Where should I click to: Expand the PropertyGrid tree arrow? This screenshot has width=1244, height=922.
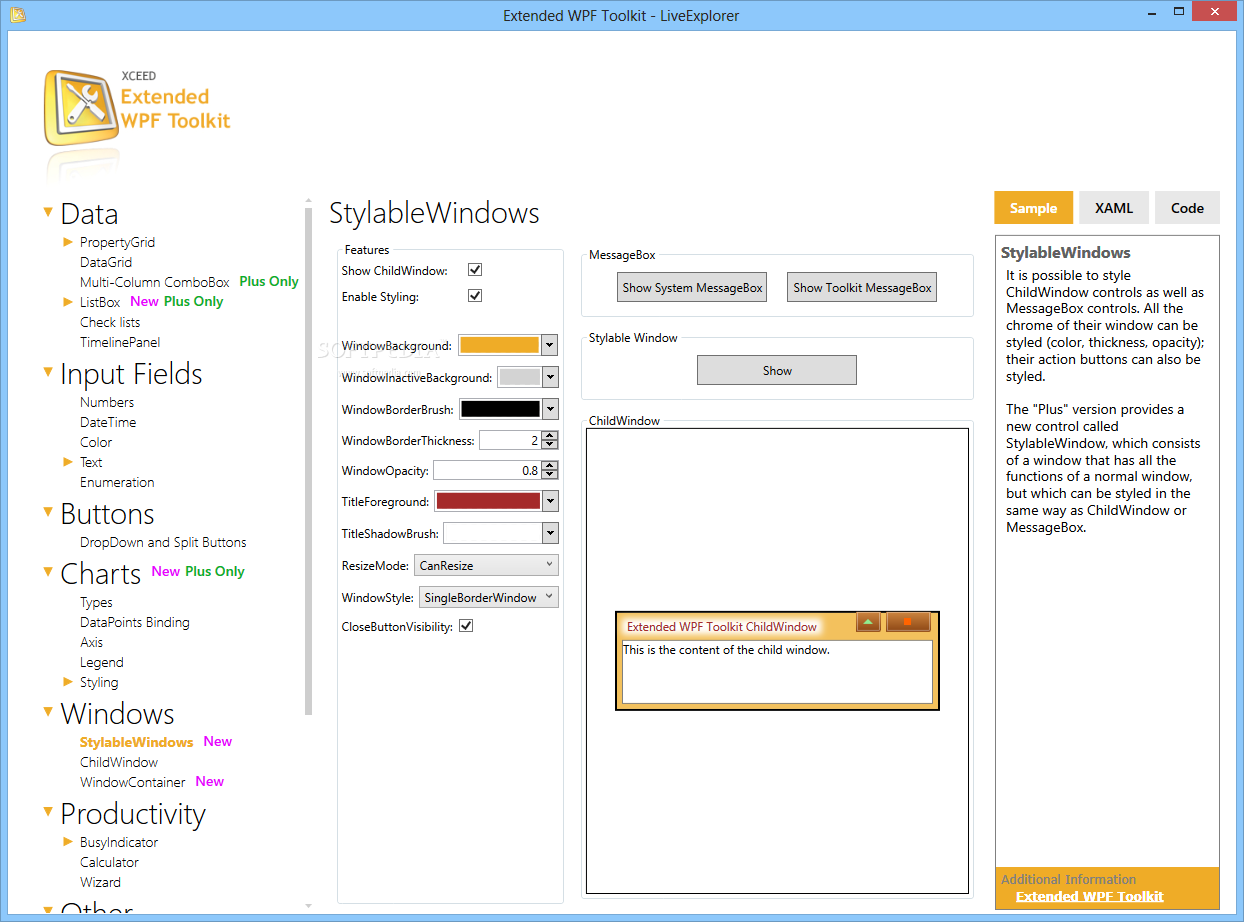pyautogui.click(x=68, y=242)
